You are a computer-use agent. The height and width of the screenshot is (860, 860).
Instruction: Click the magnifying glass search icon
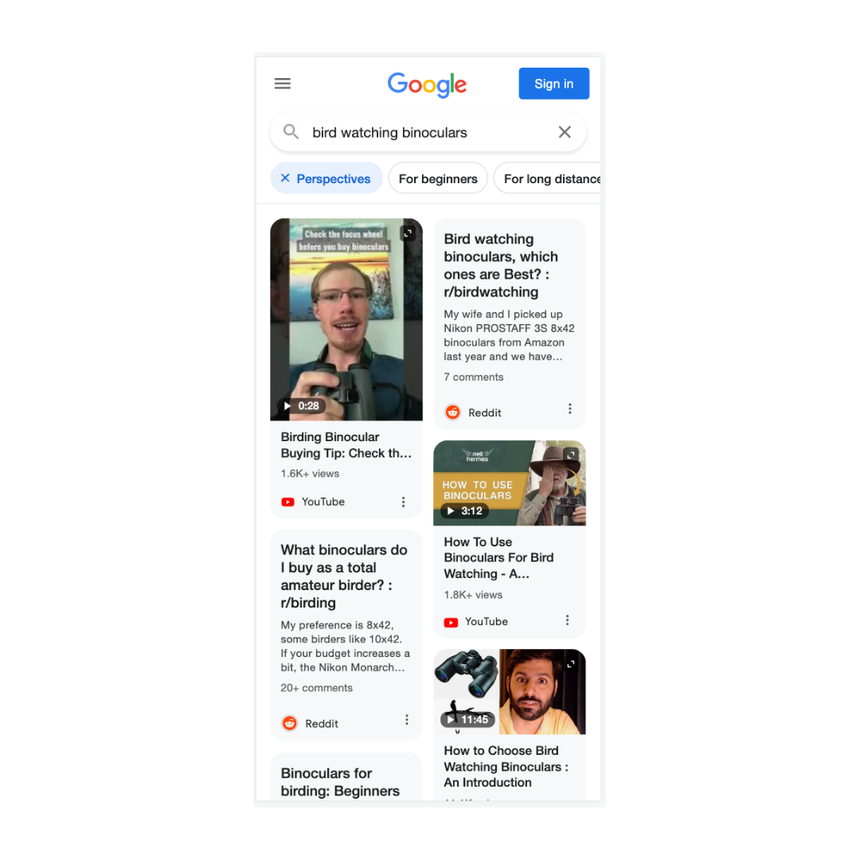(x=291, y=132)
